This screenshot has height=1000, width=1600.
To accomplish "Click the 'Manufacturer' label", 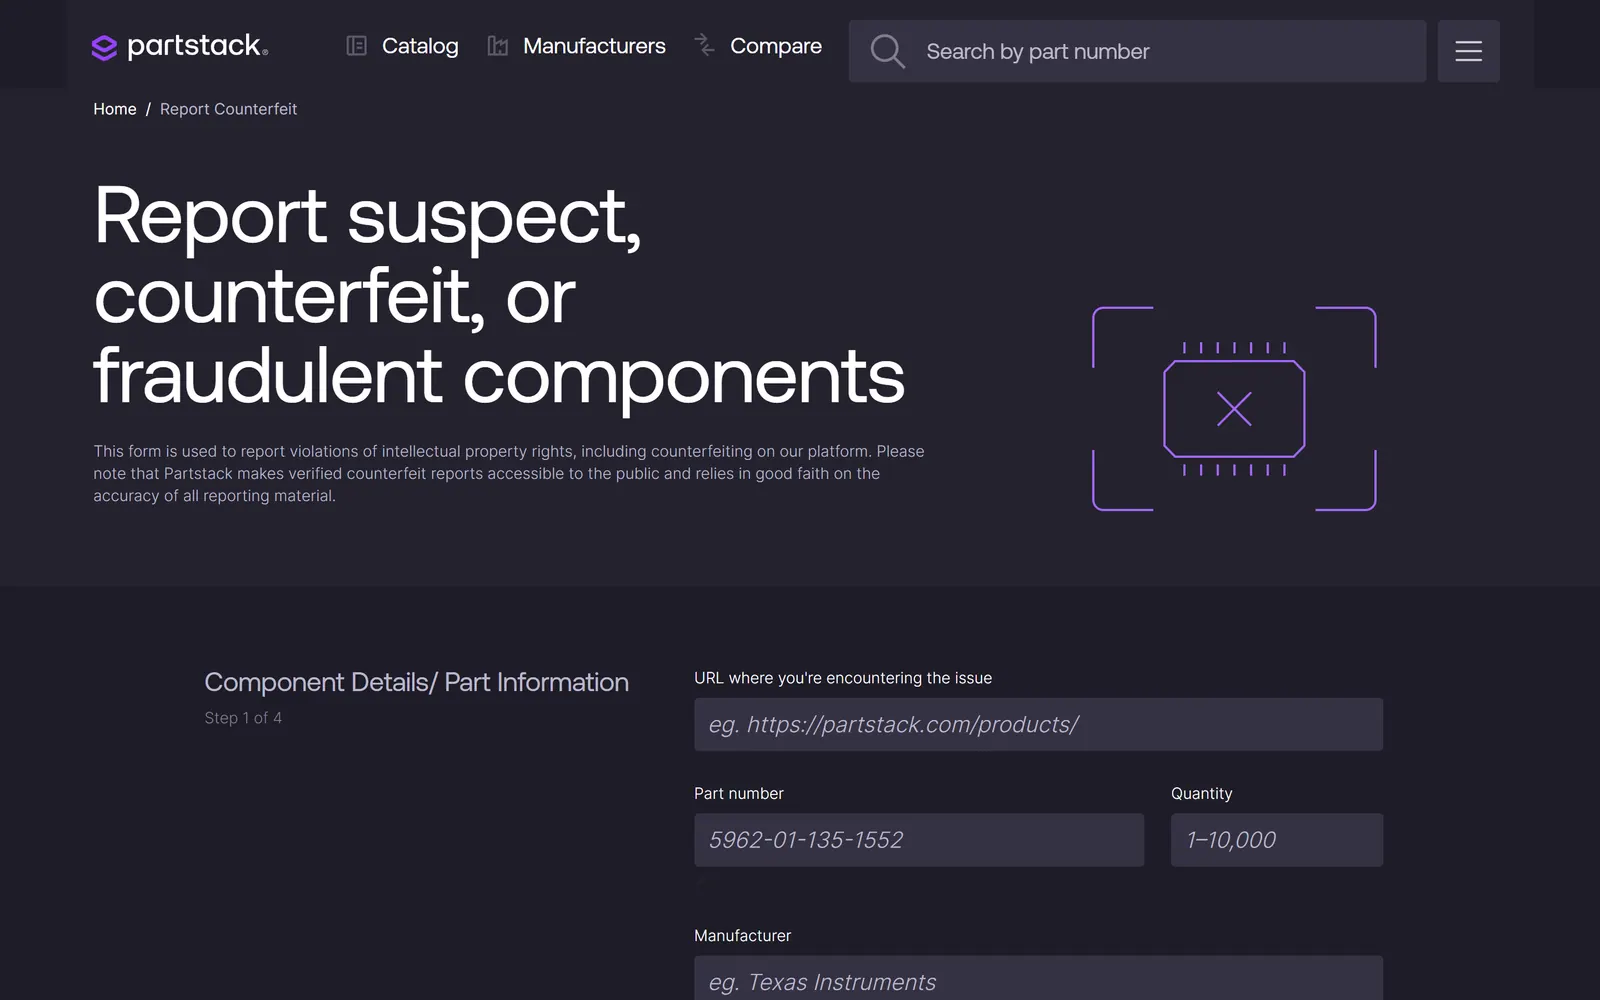I will tap(742, 936).
